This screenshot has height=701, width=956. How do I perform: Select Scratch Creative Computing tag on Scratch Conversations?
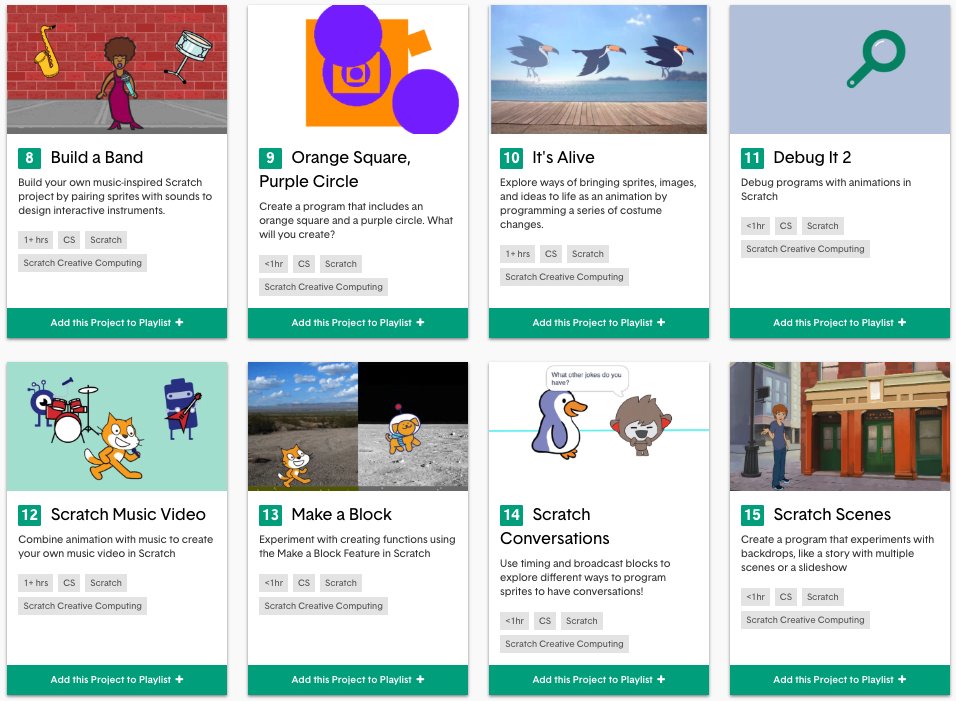point(564,644)
